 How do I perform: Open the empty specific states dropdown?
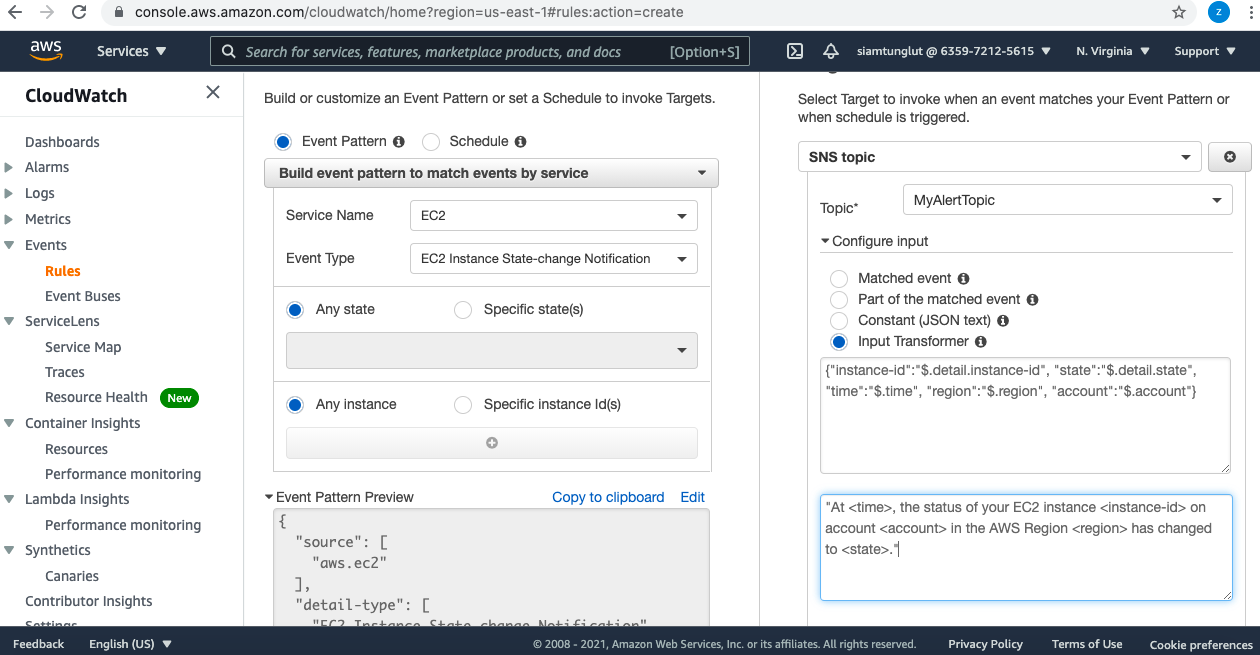click(x=492, y=350)
